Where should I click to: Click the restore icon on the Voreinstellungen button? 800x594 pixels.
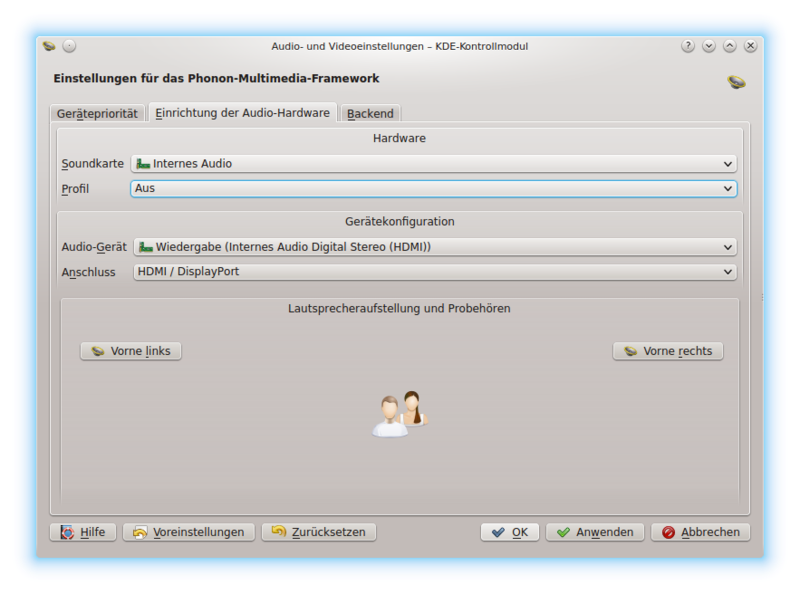(140, 531)
